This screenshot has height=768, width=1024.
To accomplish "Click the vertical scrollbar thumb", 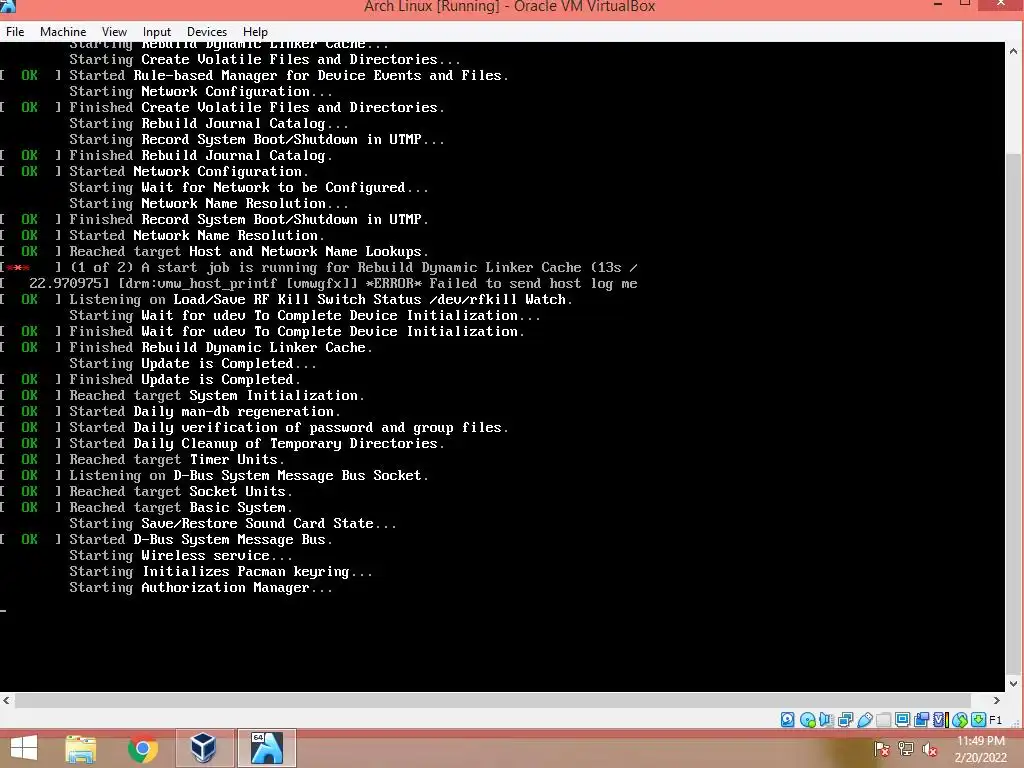I will (x=1014, y=414).
